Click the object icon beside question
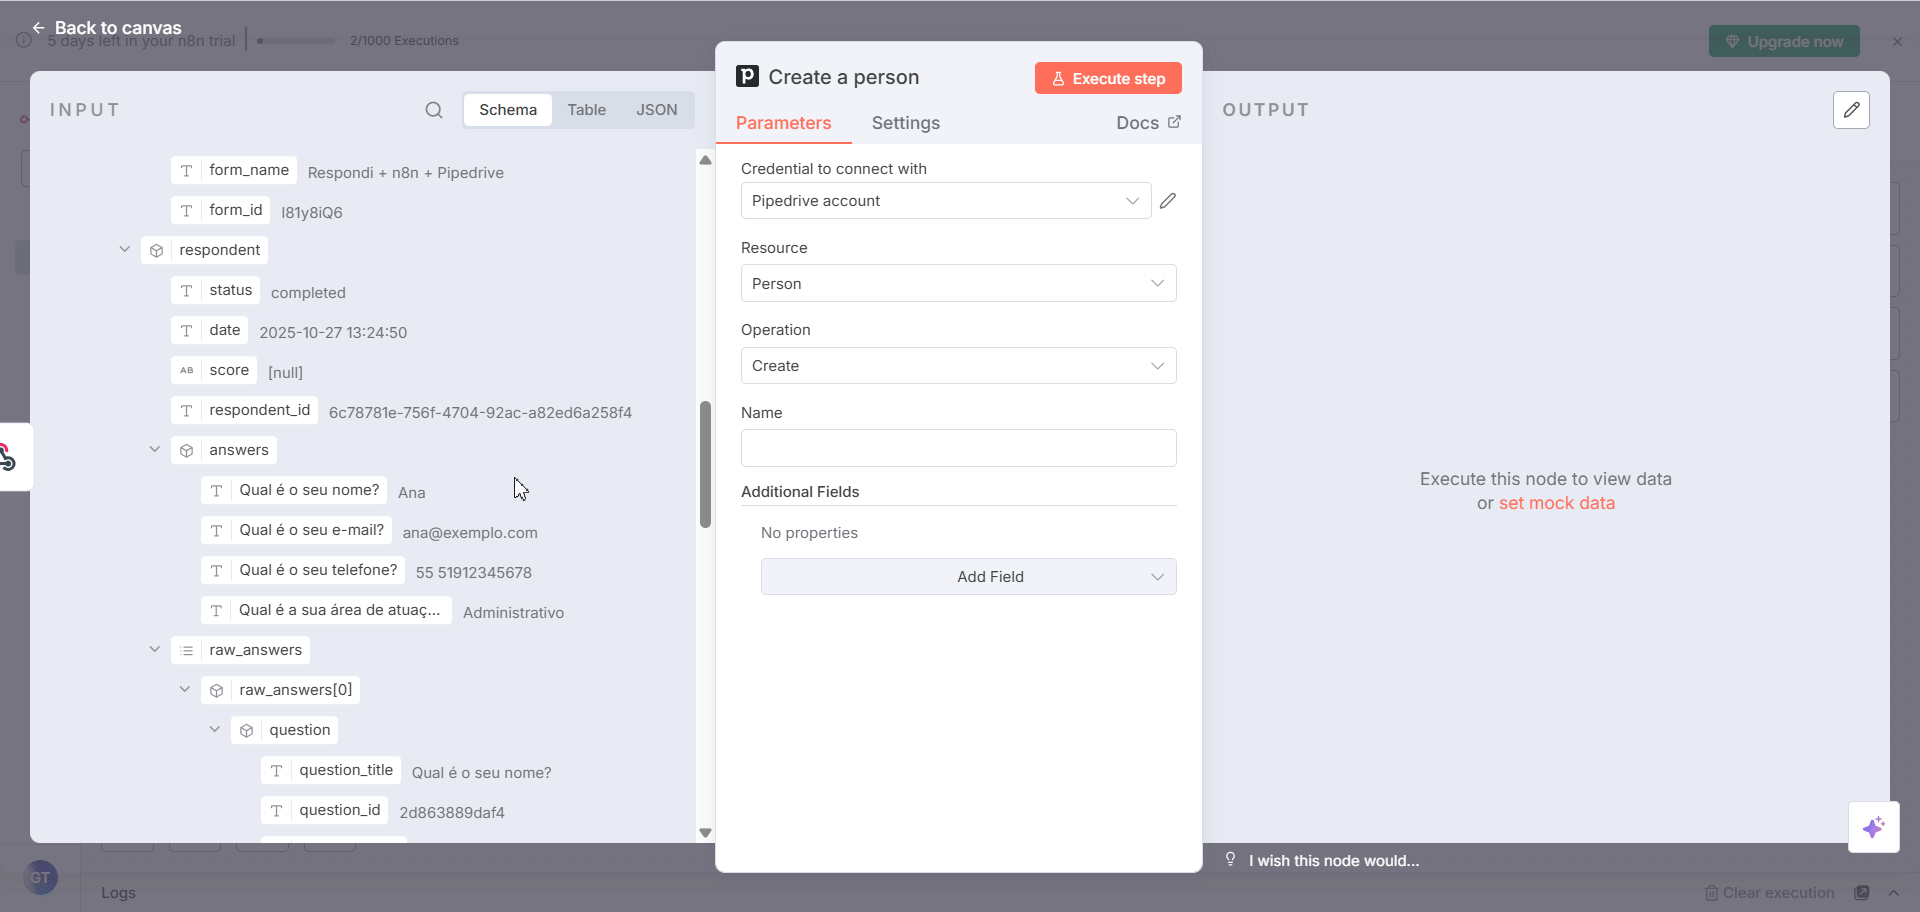The height and width of the screenshot is (912, 1920). coord(247,730)
